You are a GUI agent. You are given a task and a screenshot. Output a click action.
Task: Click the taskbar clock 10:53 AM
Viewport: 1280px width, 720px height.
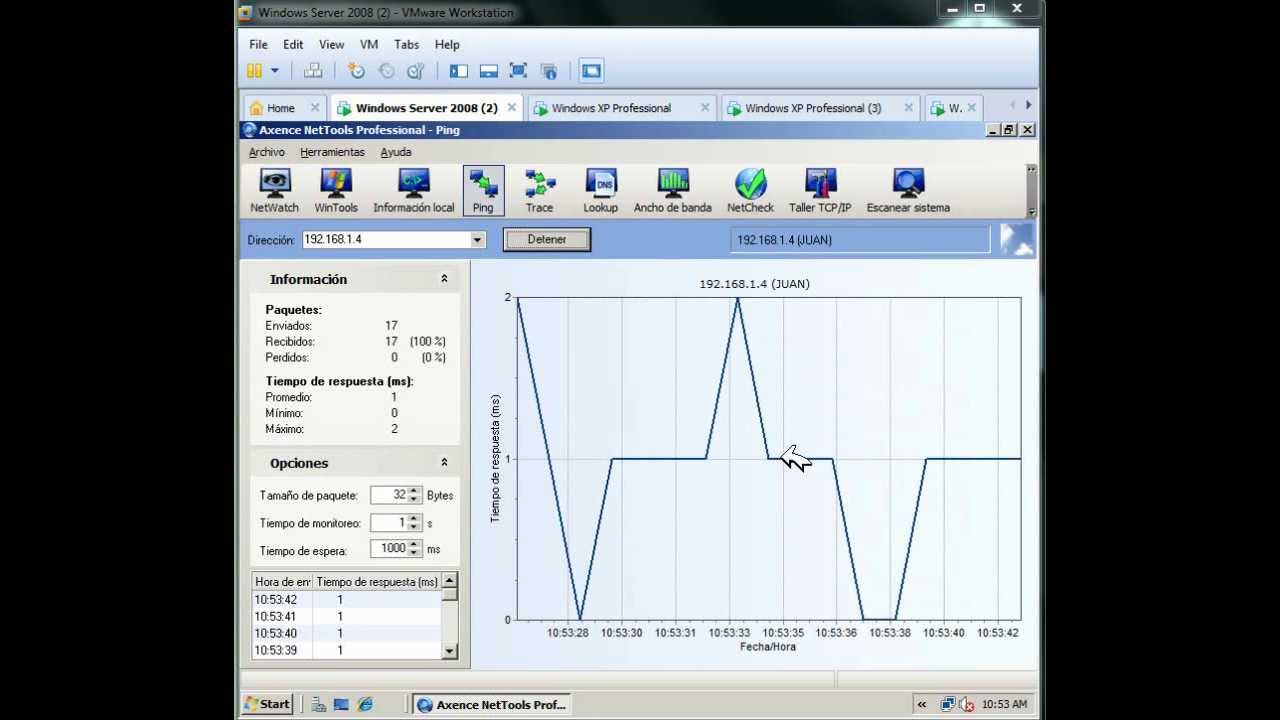[1004, 704]
